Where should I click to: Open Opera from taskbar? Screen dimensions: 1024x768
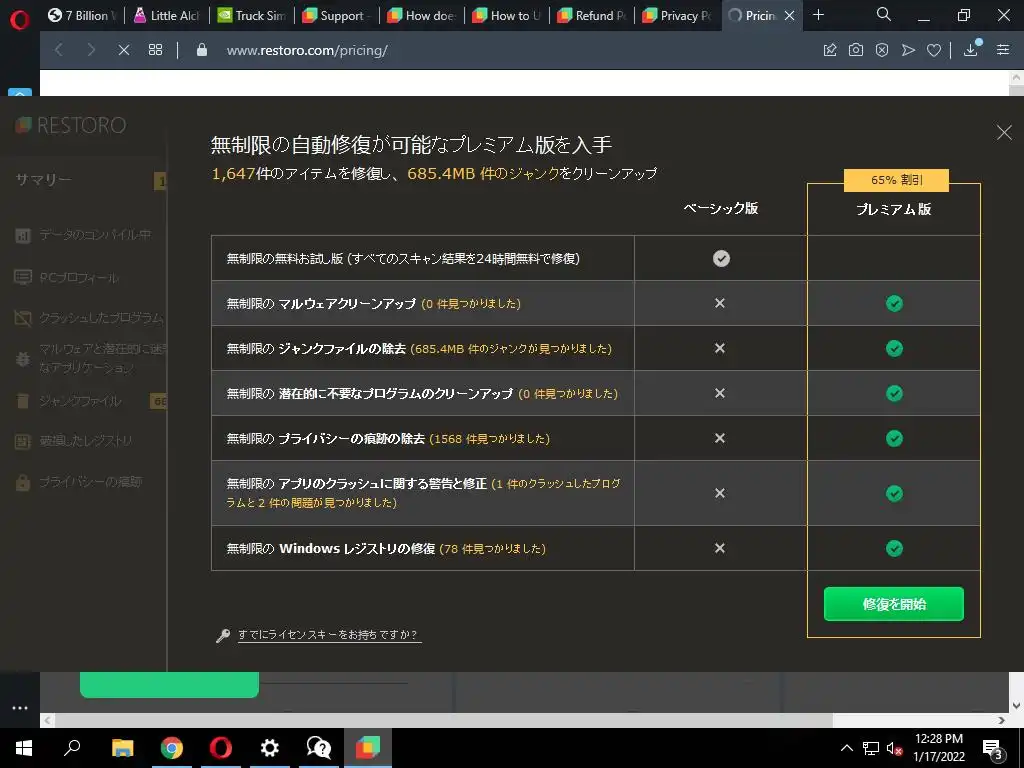[x=221, y=748]
